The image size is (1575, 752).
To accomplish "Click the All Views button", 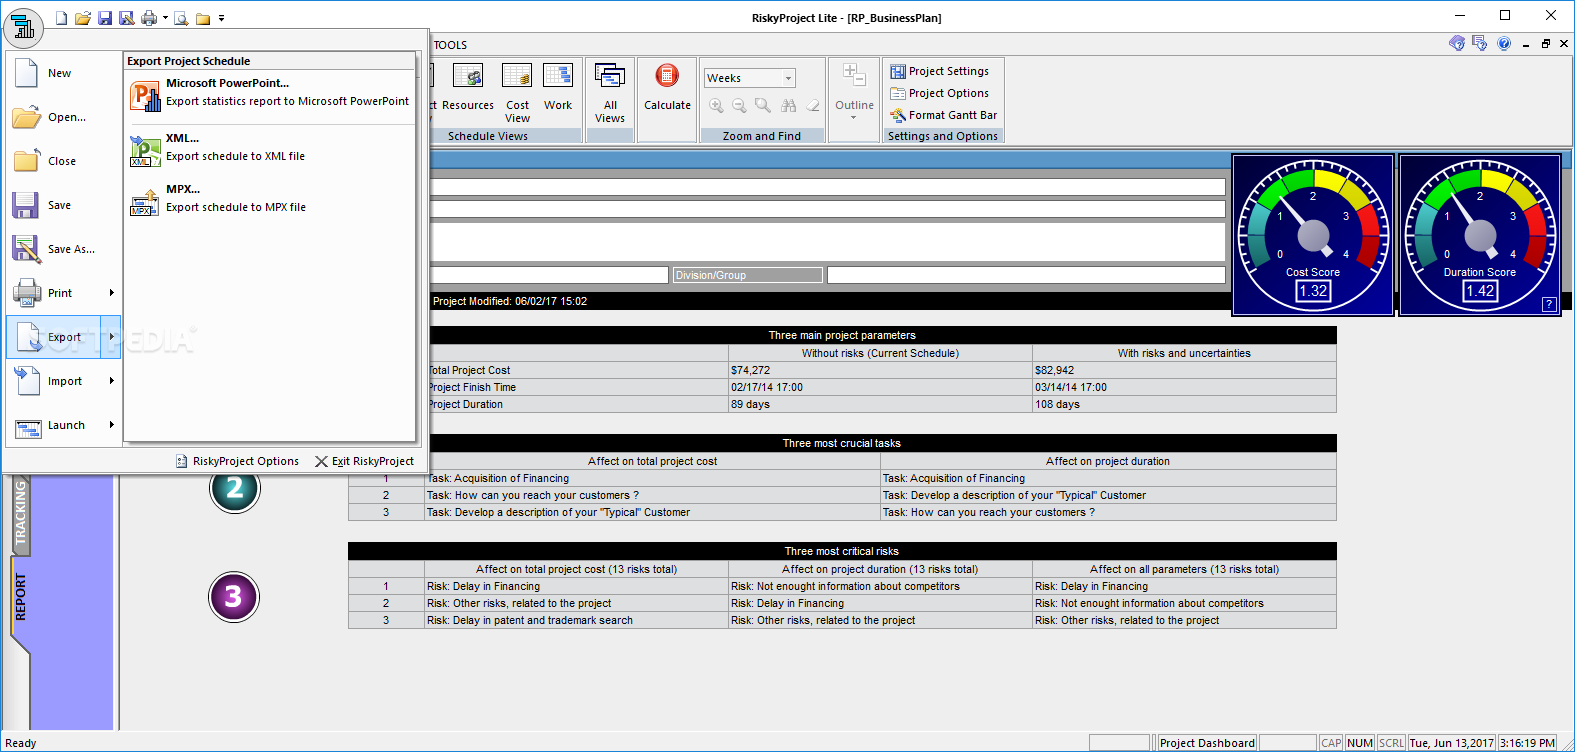I will coord(610,92).
